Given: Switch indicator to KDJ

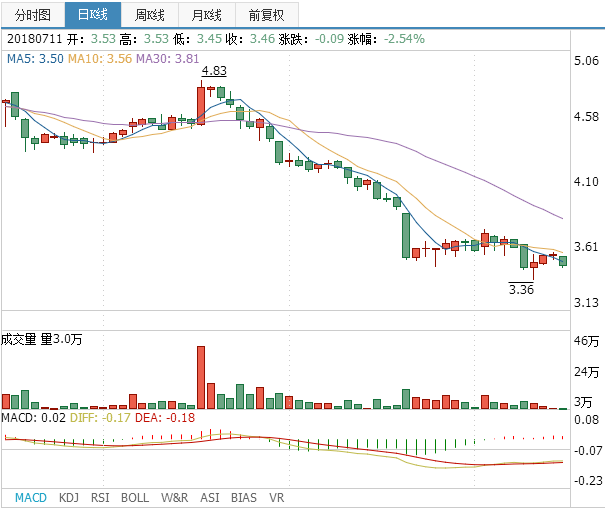Looking at the screenshot, I should (69, 497).
